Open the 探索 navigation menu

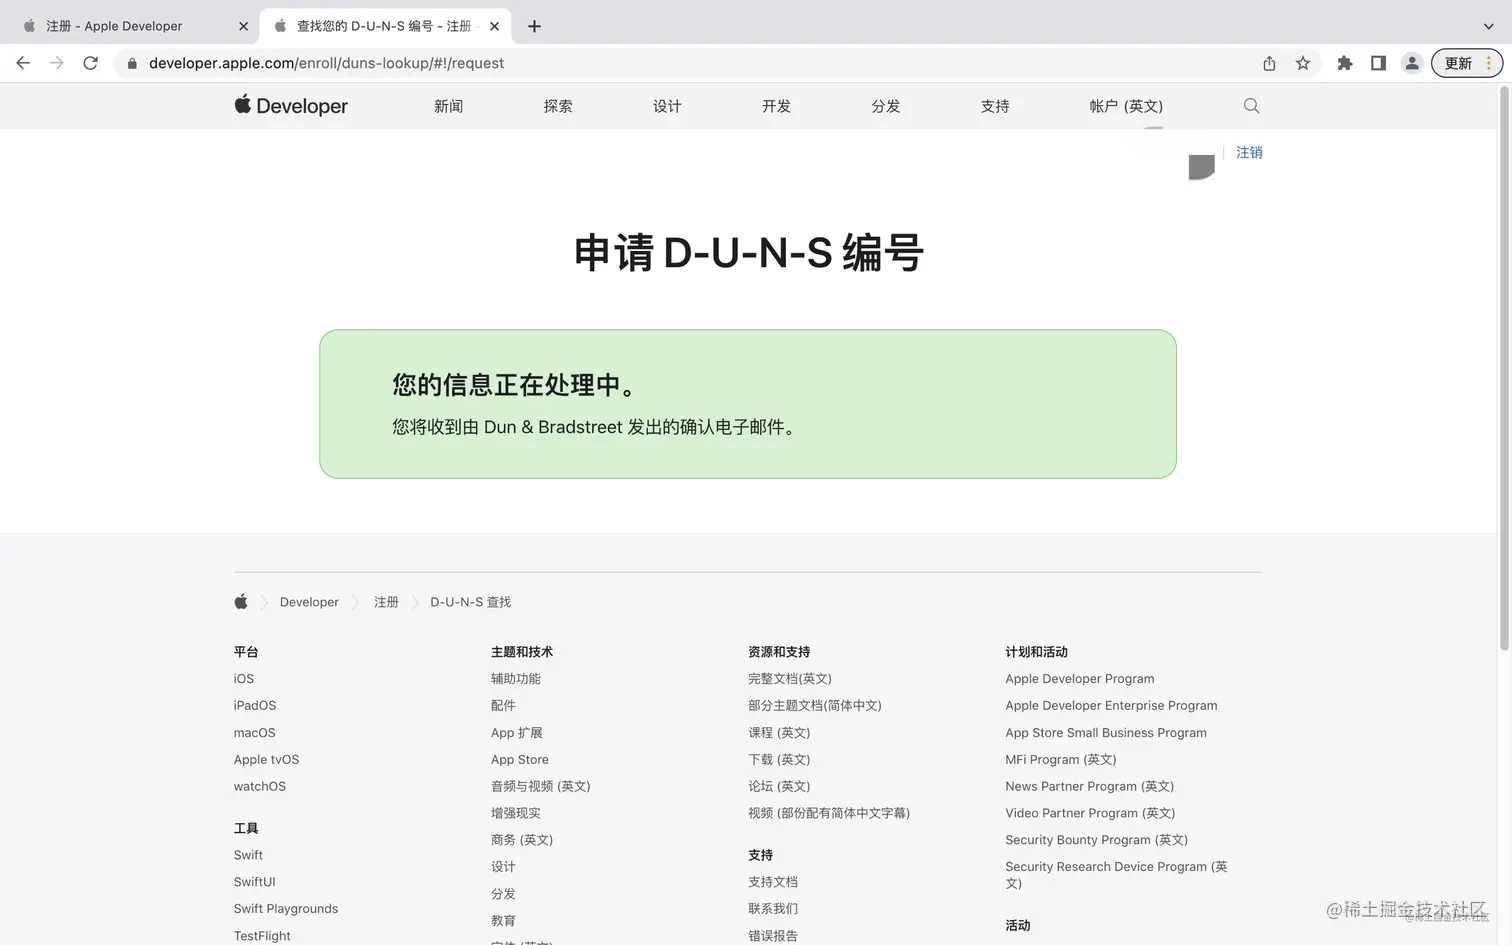point(558,106)
